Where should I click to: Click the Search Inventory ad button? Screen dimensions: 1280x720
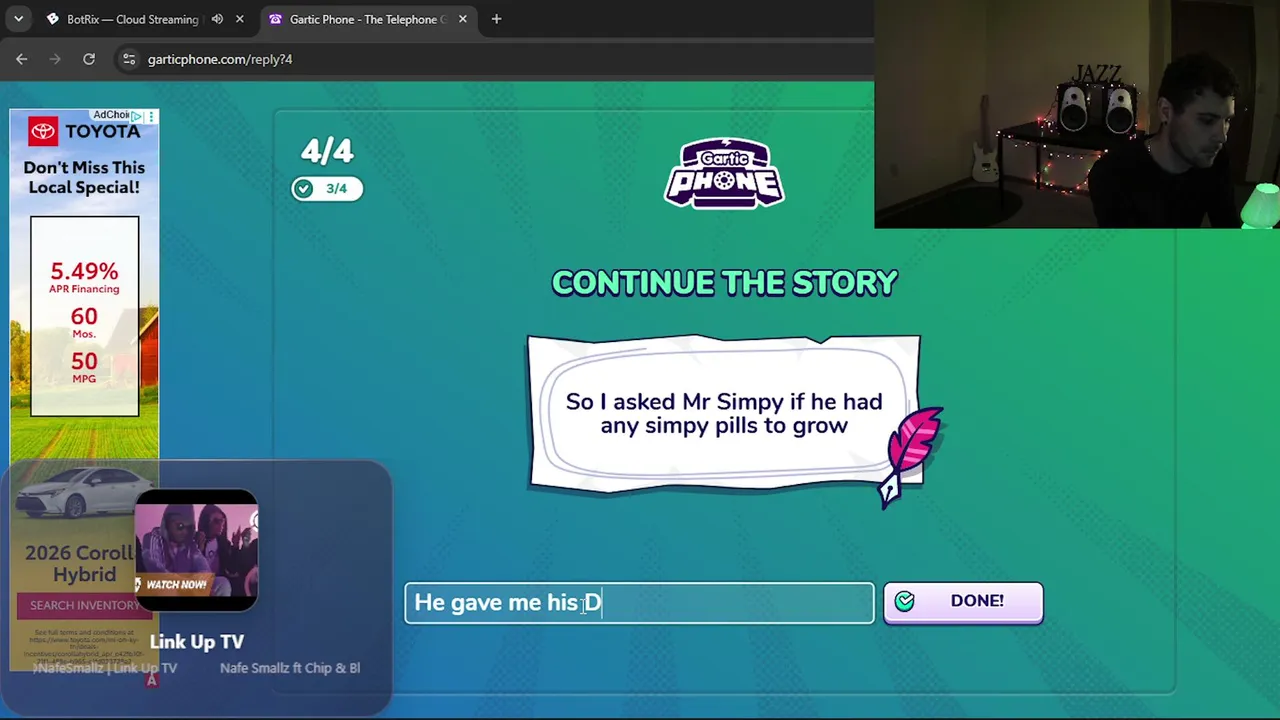(x=84, y=605)
